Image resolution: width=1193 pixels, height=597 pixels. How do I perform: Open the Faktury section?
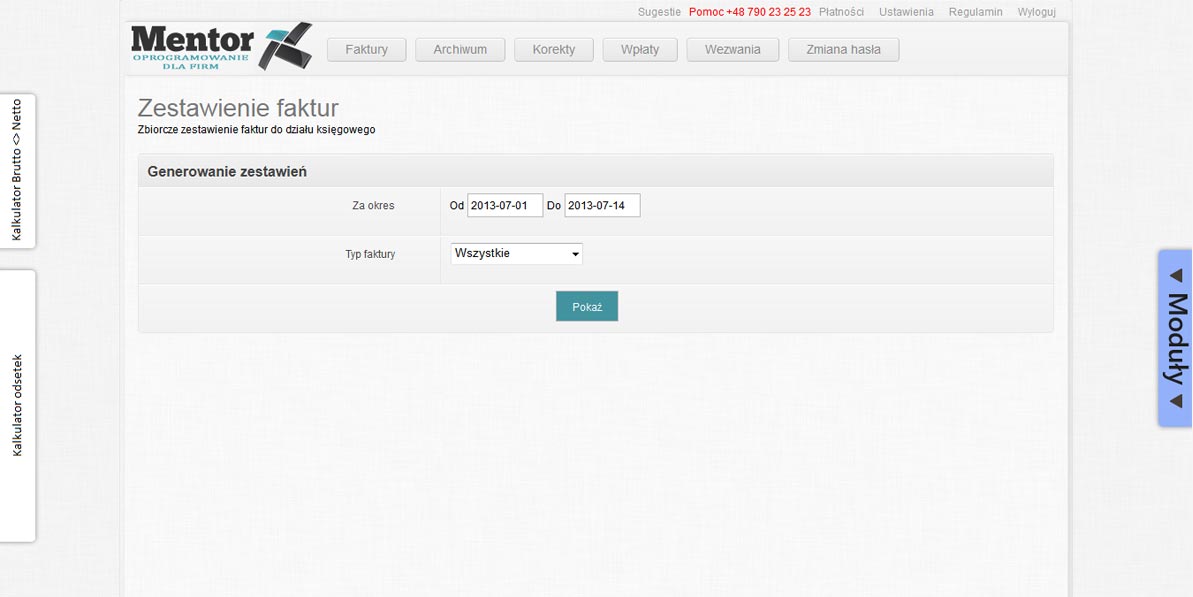366,50
